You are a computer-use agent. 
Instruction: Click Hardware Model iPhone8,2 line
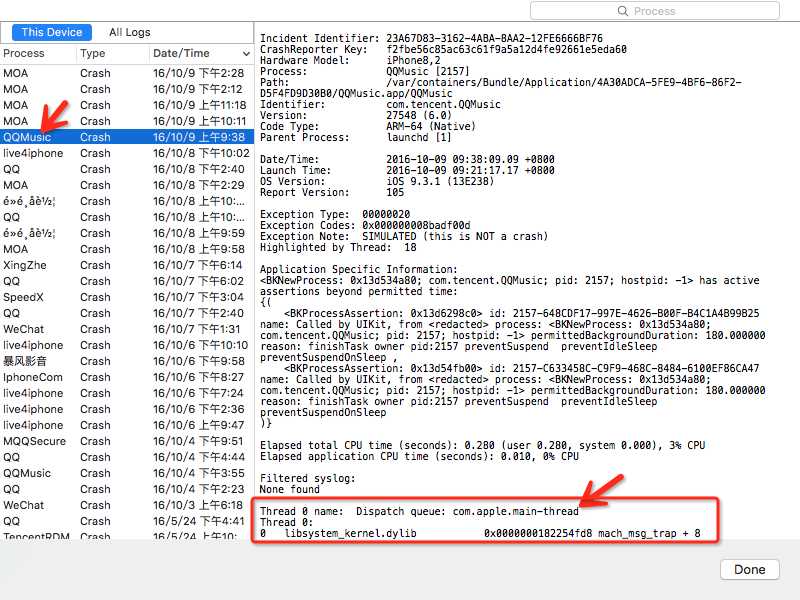tap(350, 60)
